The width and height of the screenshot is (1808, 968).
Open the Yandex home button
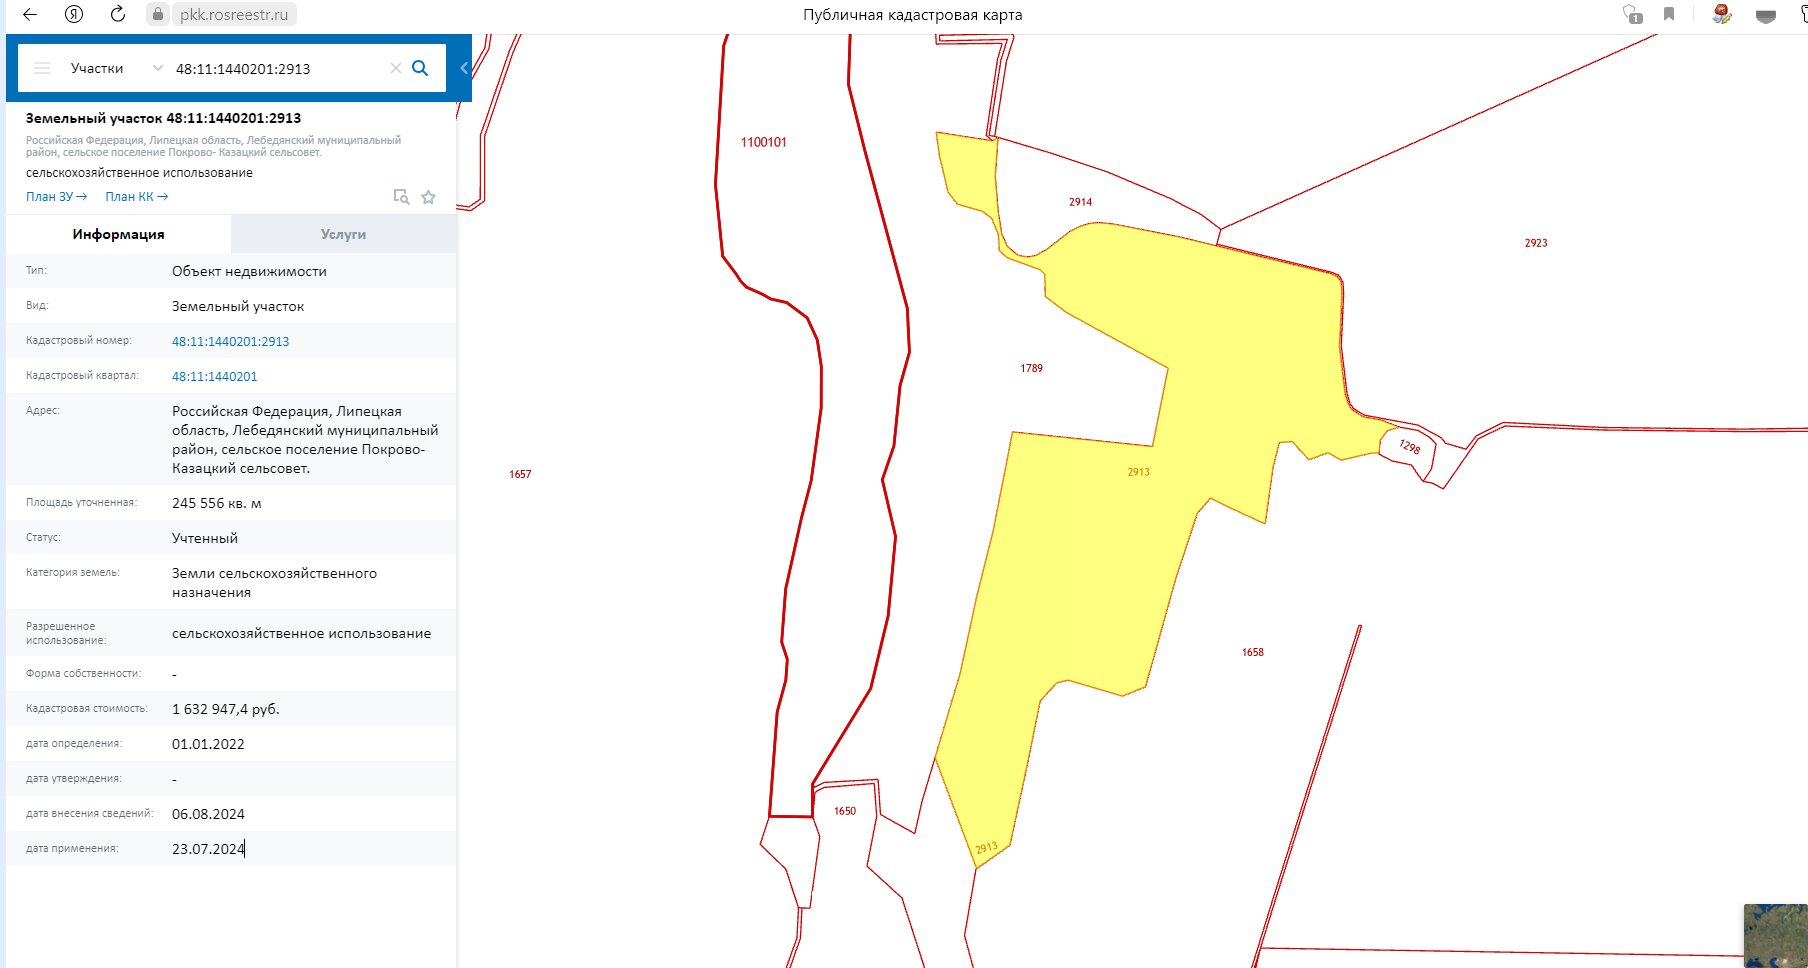click(x=73, y=14)
